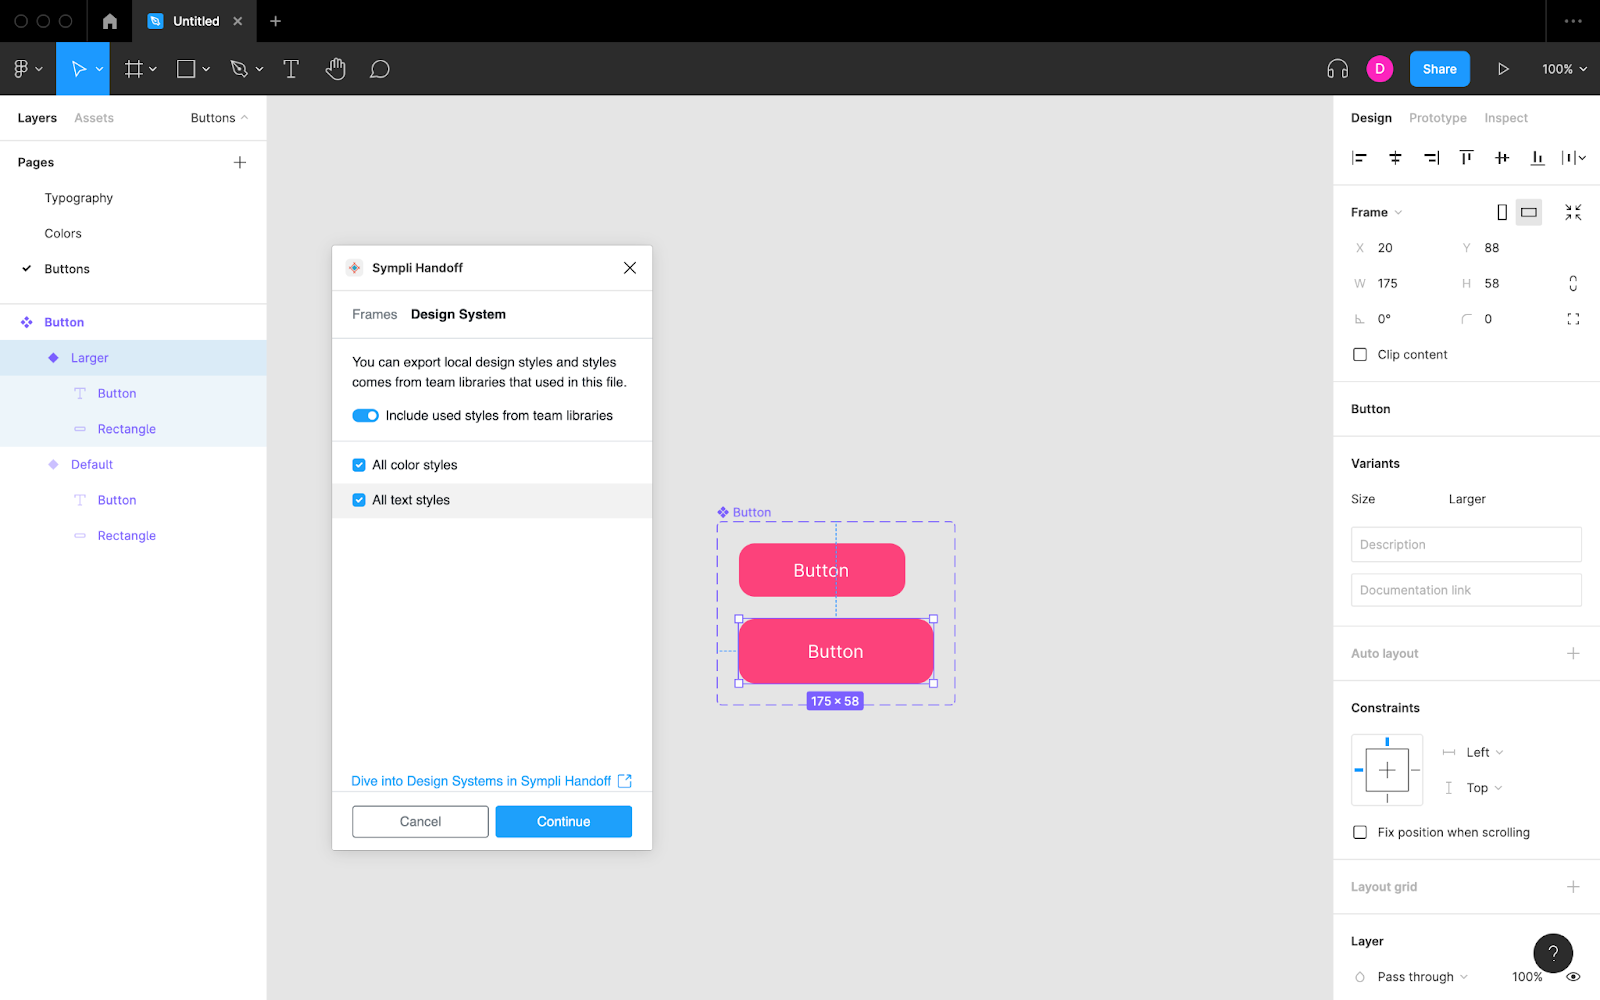Align vertical centers
Viewport: 1600px width, 1000px height.
[1502, 158]
